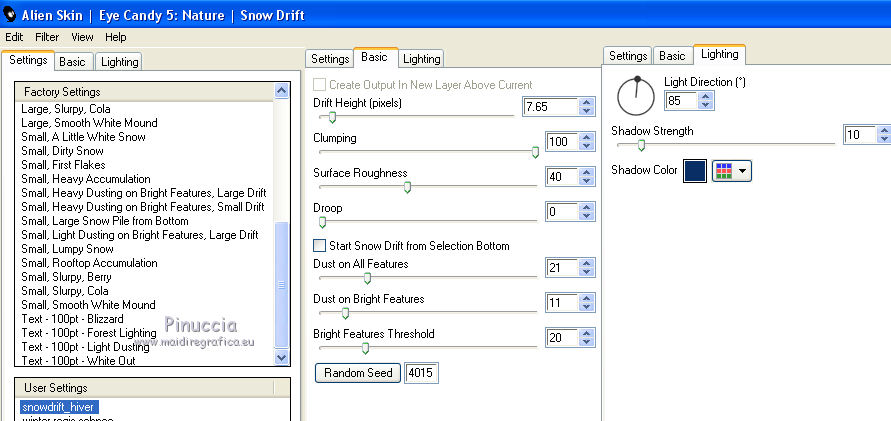Screen dimensions: 891x421
Task: Switch to the Basic tab in left panel
Action: click(x=72, y=62)
